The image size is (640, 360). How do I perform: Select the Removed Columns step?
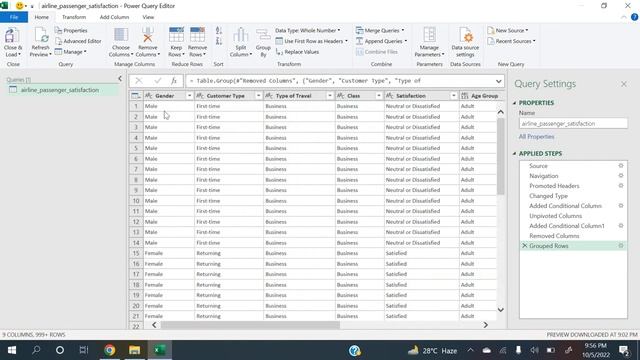point(554,236)
